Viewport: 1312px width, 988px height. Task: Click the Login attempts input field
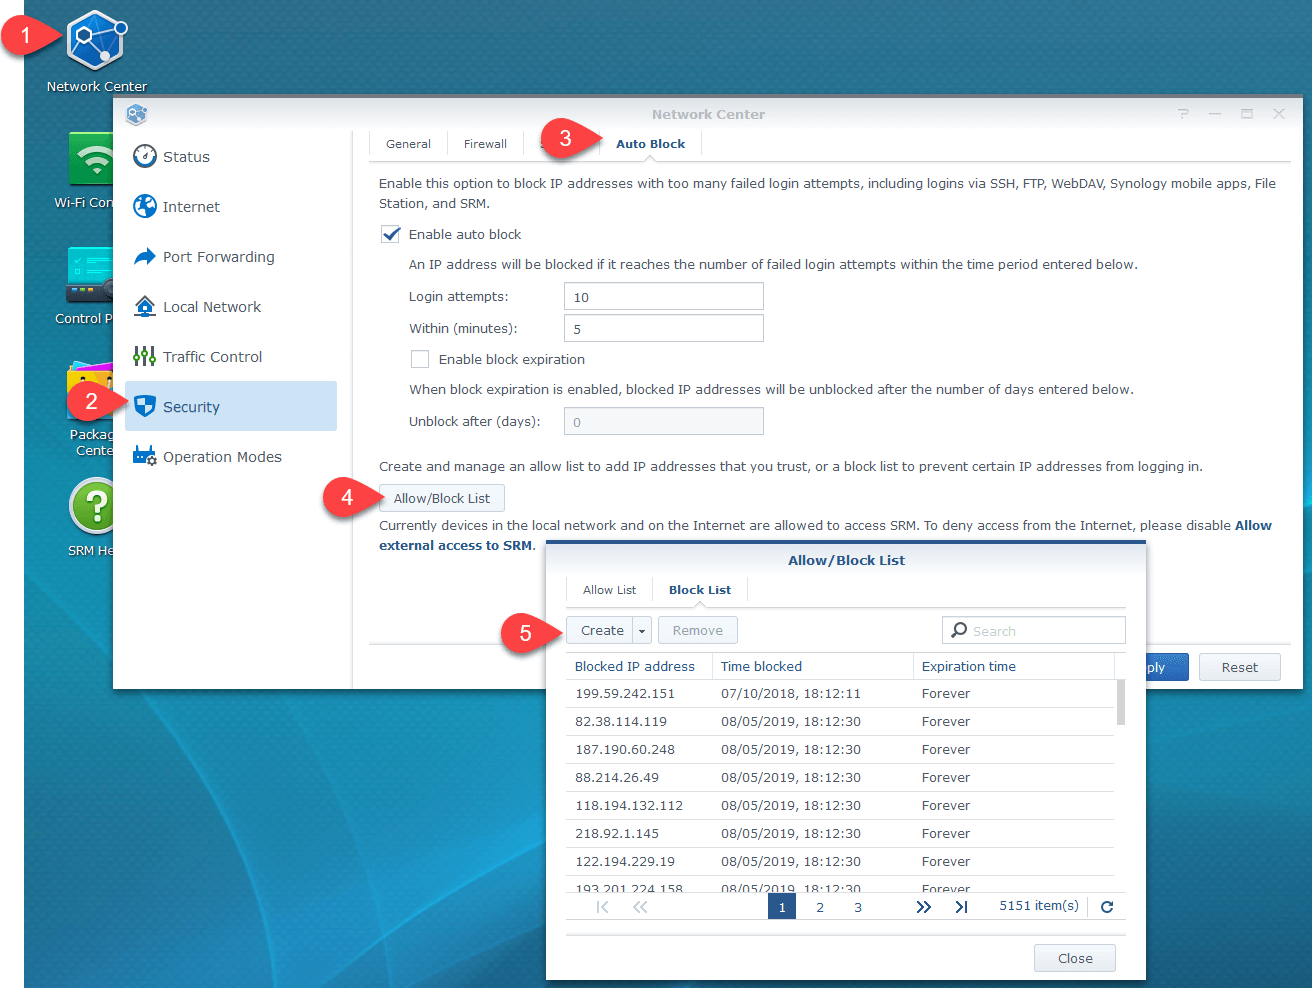point(664,296)
